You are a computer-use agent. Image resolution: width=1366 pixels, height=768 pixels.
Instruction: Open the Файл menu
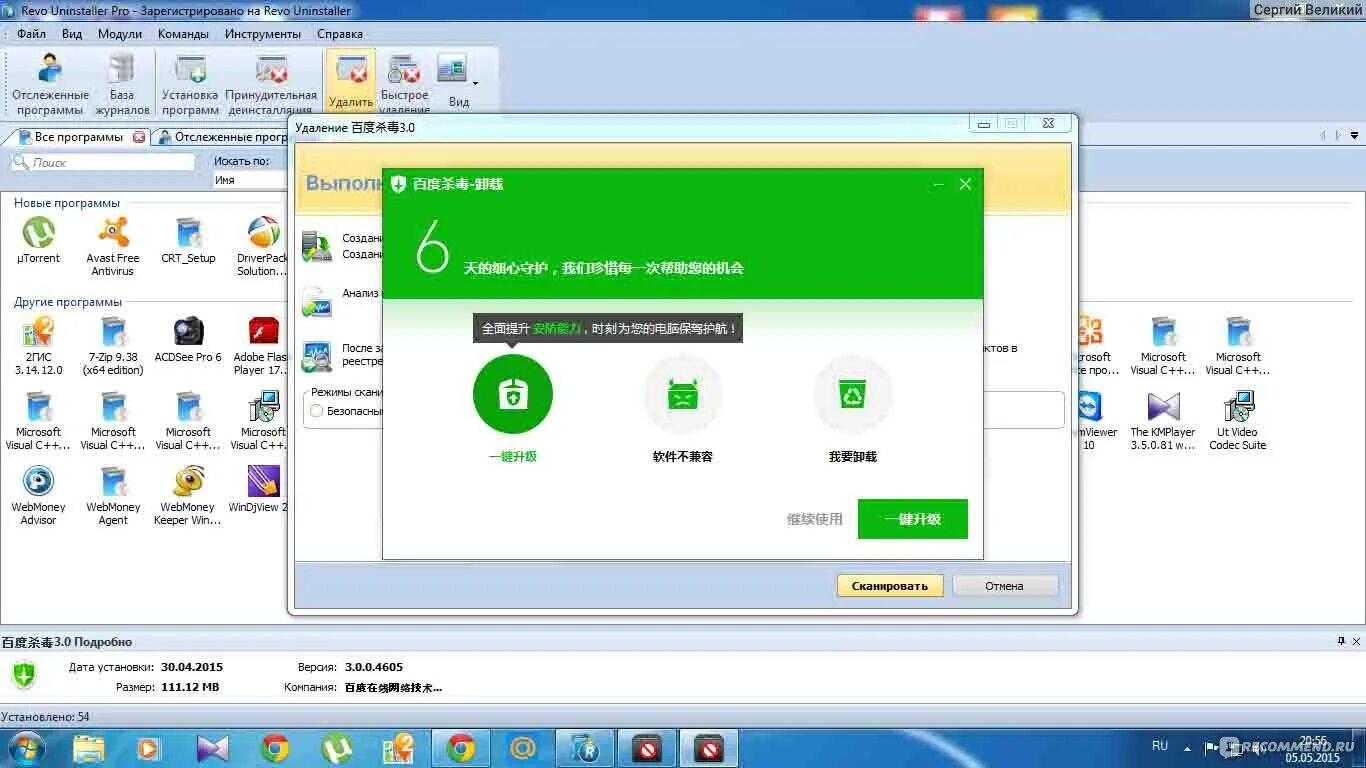click(x=31, y=33)
